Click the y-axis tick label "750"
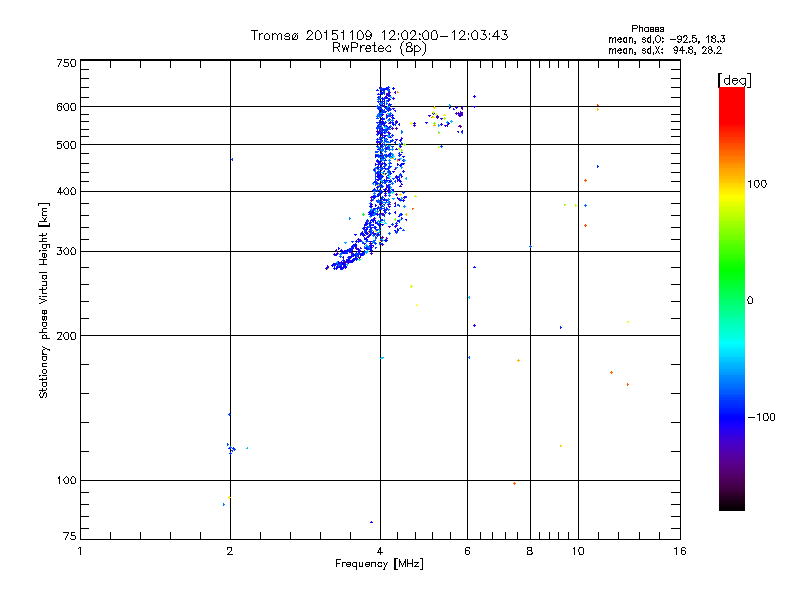 point(66,63)
